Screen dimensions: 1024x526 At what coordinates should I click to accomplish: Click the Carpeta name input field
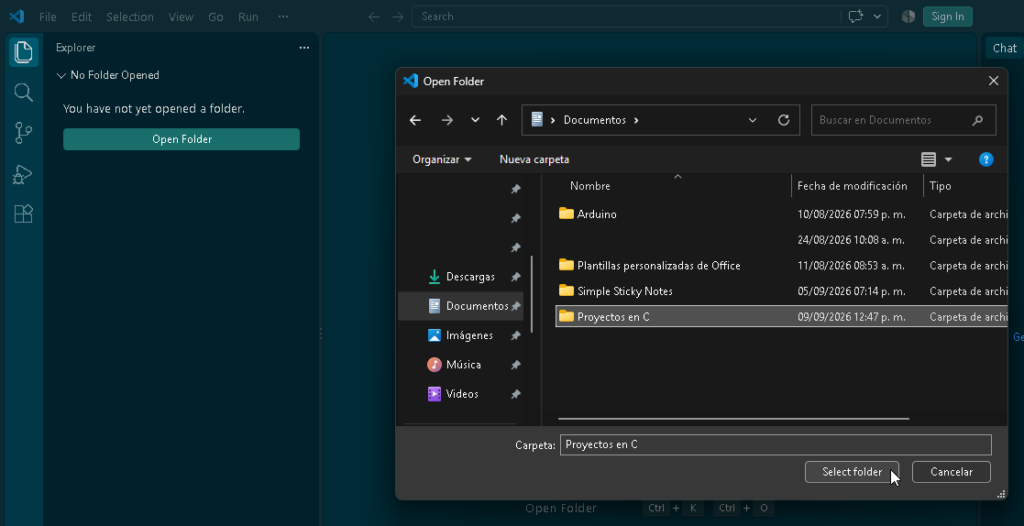point(776,445)
